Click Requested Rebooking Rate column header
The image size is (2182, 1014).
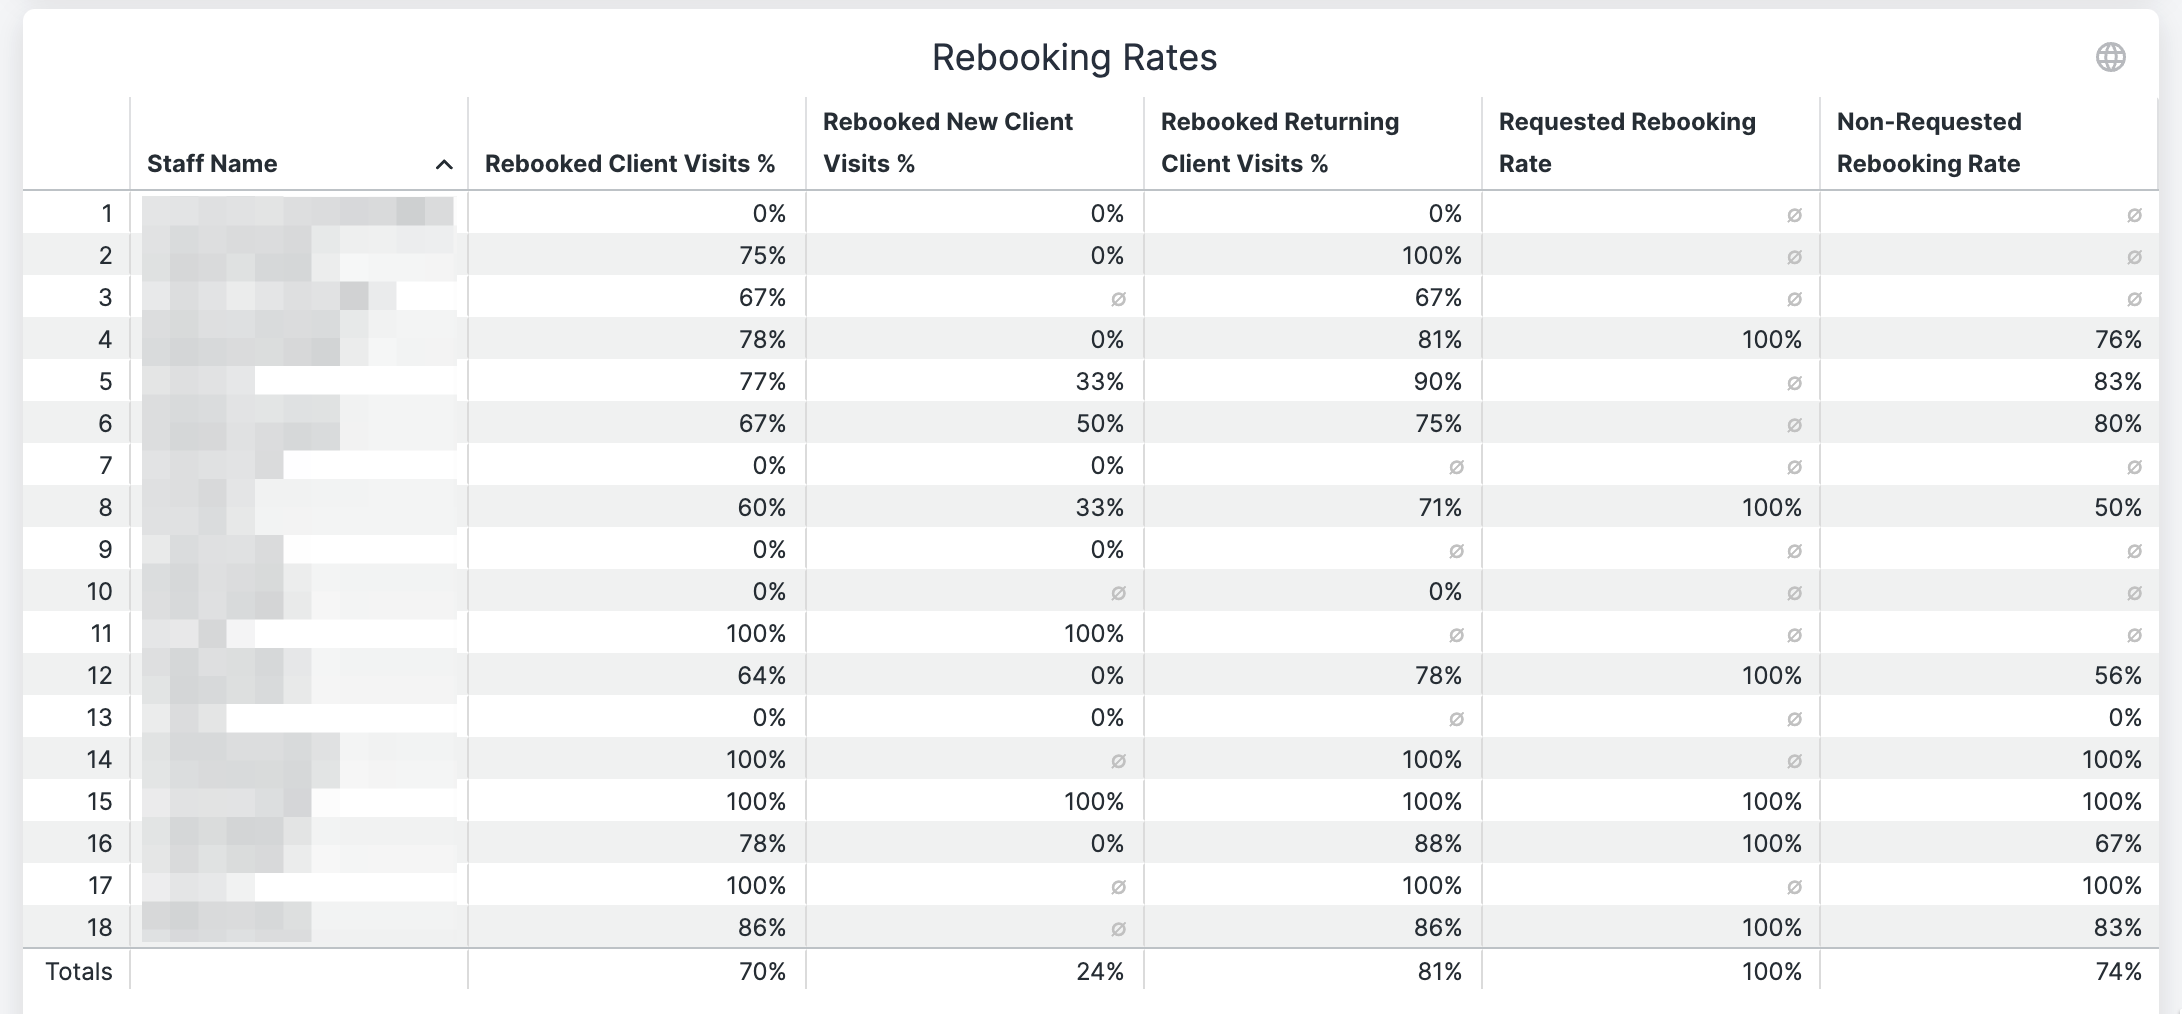click(x=1627, y=143)
